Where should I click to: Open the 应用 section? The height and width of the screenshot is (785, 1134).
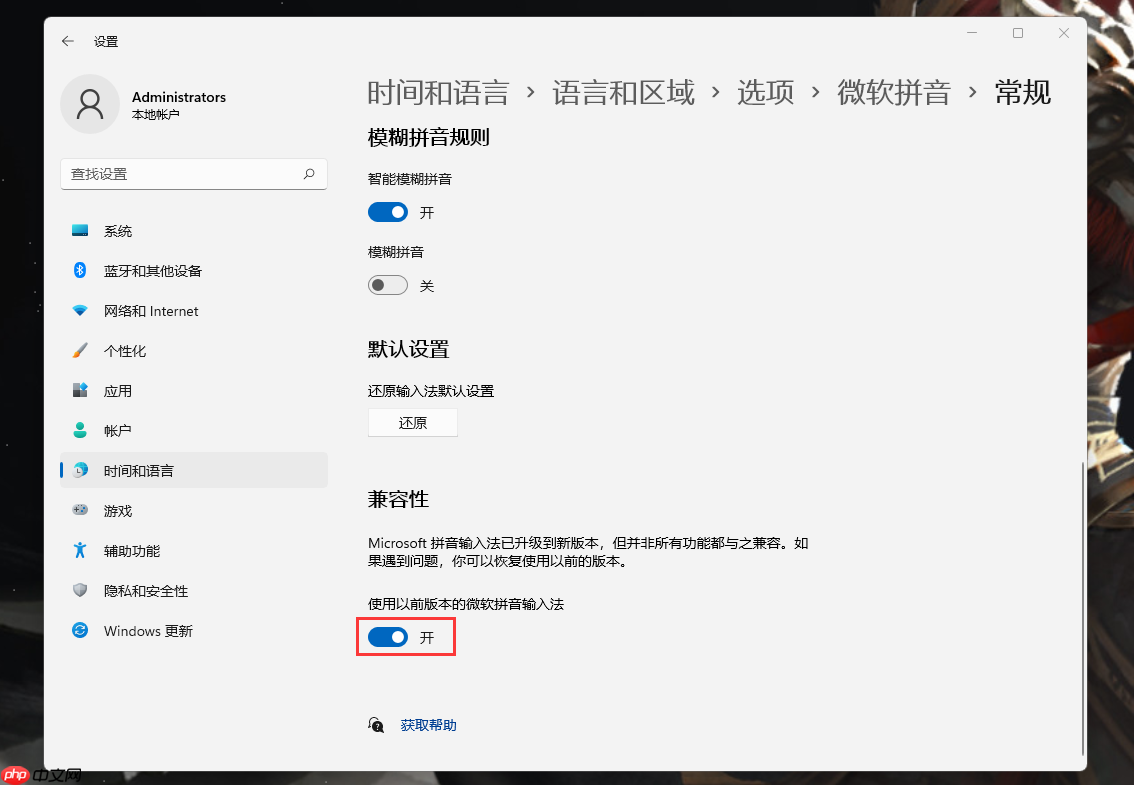point(117,390)
